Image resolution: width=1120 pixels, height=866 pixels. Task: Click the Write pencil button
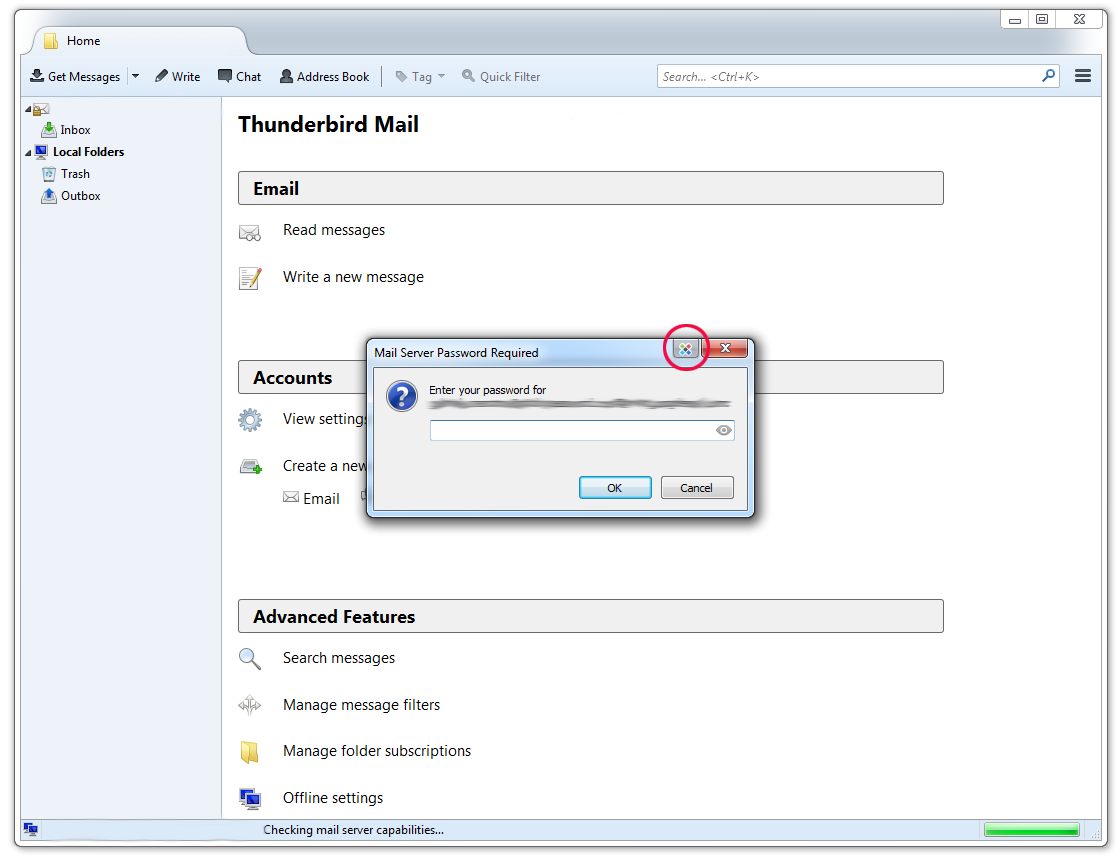tap(177, 76)
